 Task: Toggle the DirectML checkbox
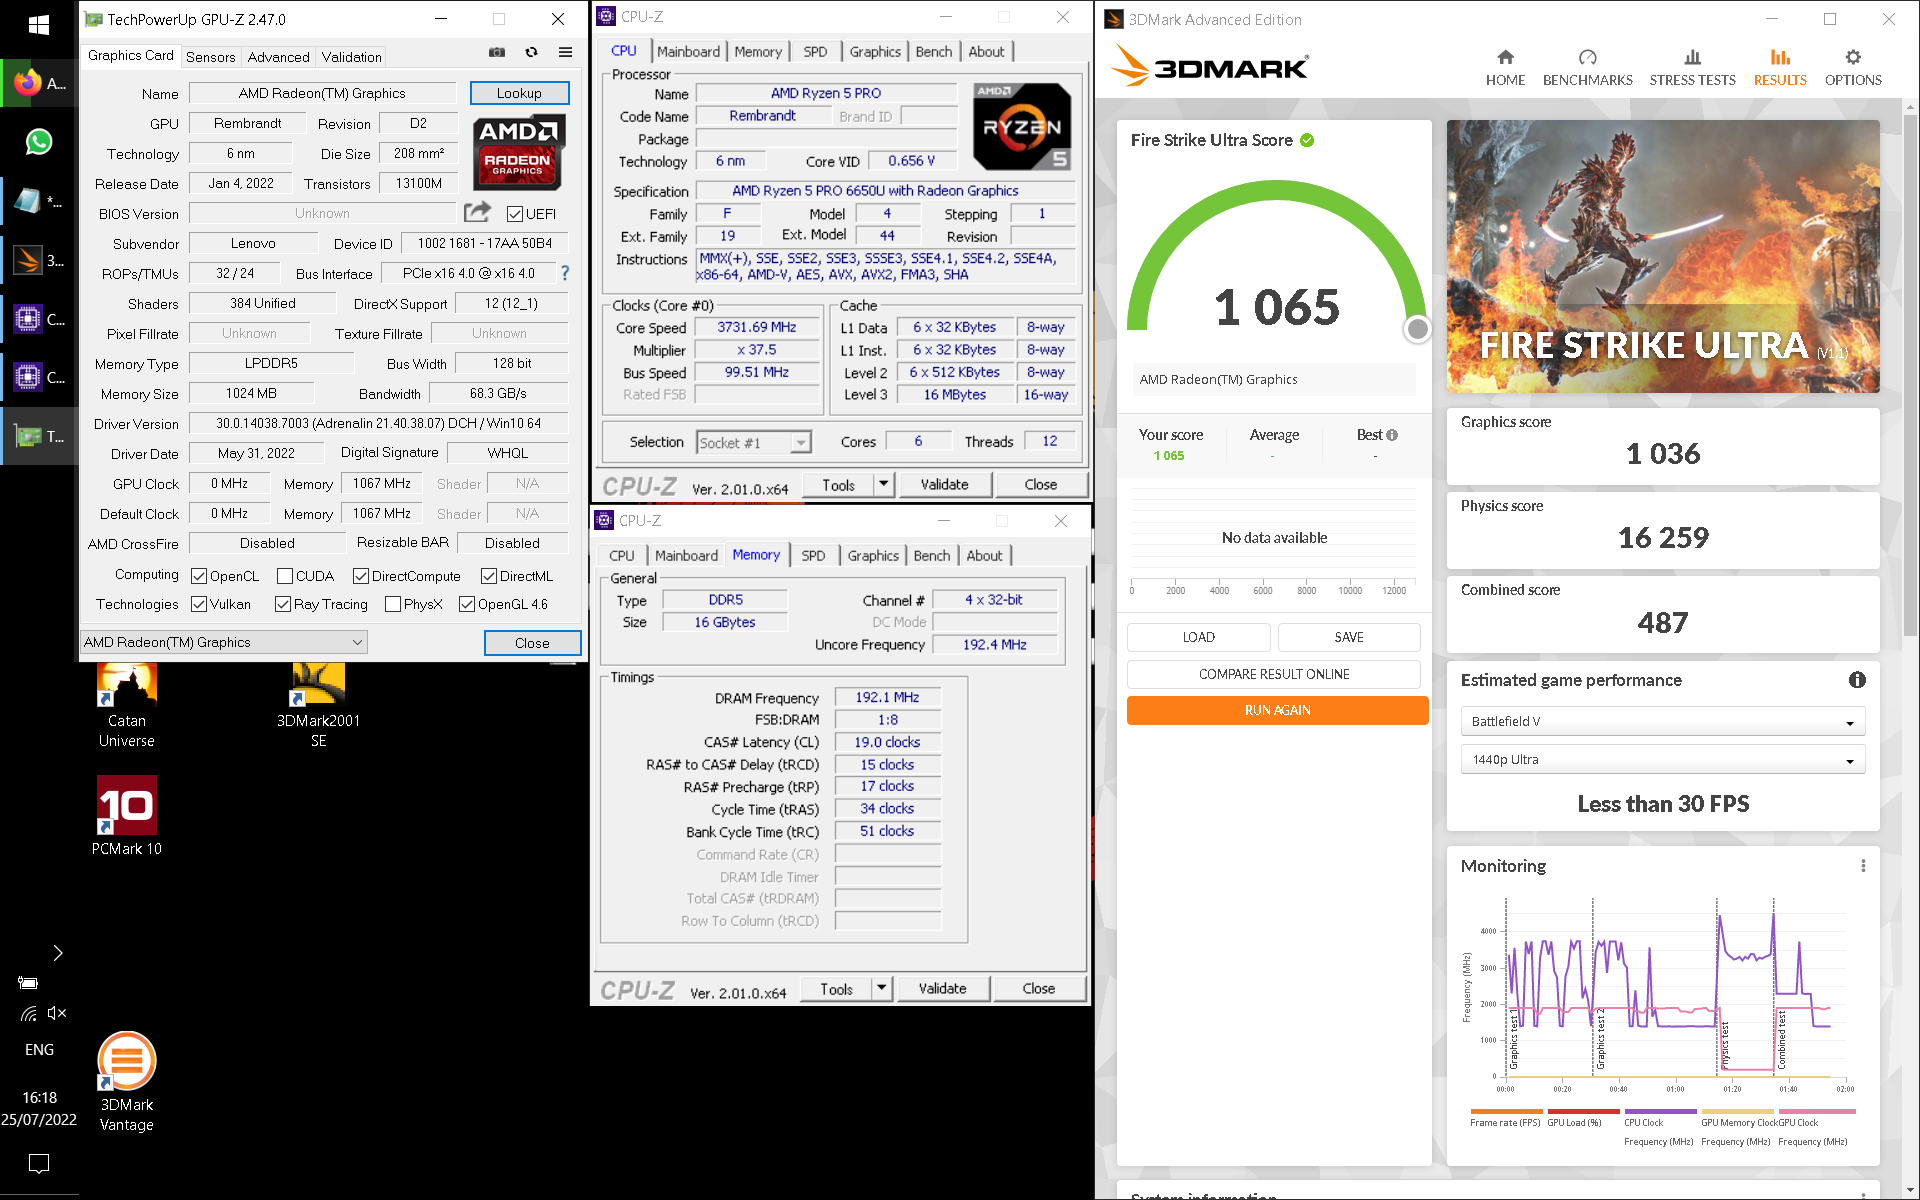coord(489,576)
